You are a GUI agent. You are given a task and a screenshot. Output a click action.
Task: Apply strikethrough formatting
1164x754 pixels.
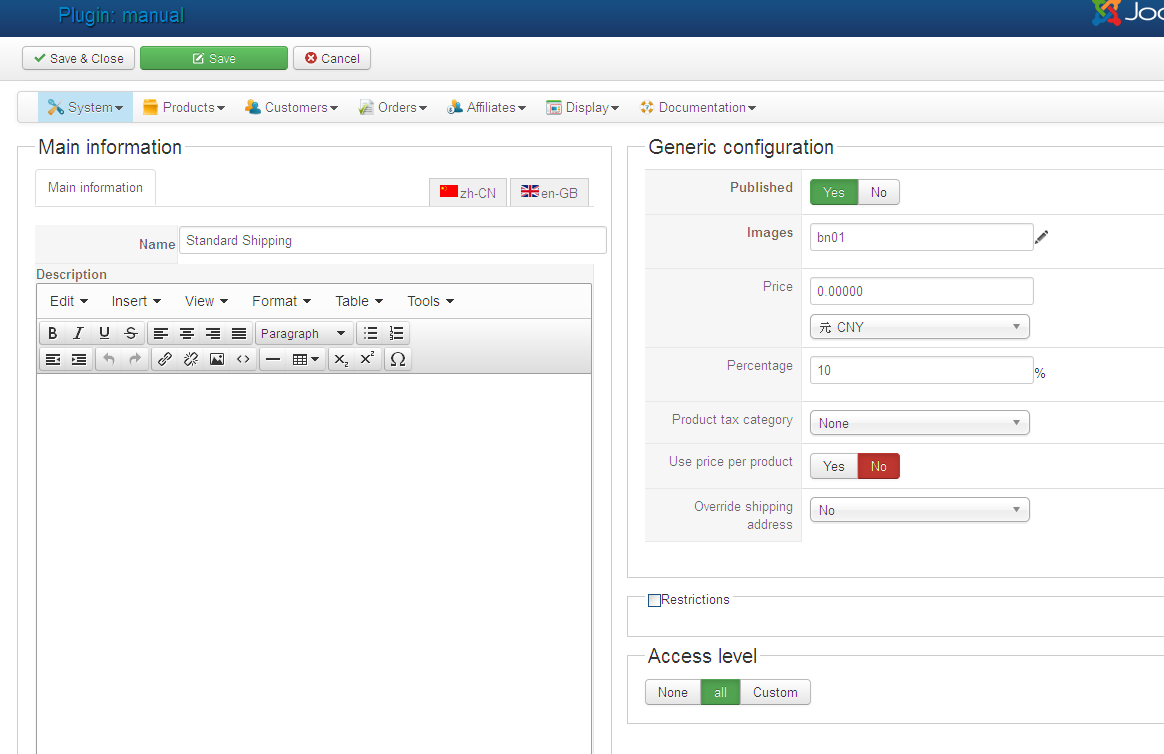click(131, 333)
